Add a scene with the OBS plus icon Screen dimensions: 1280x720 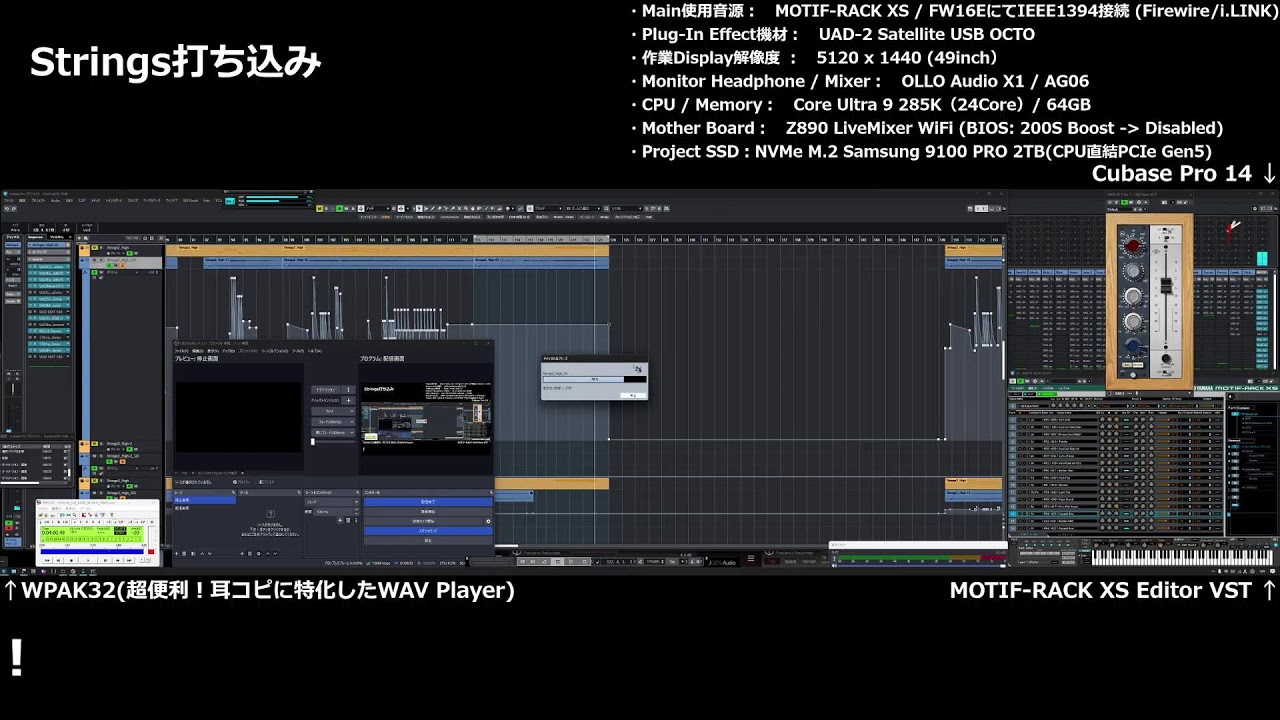(178, 553)
